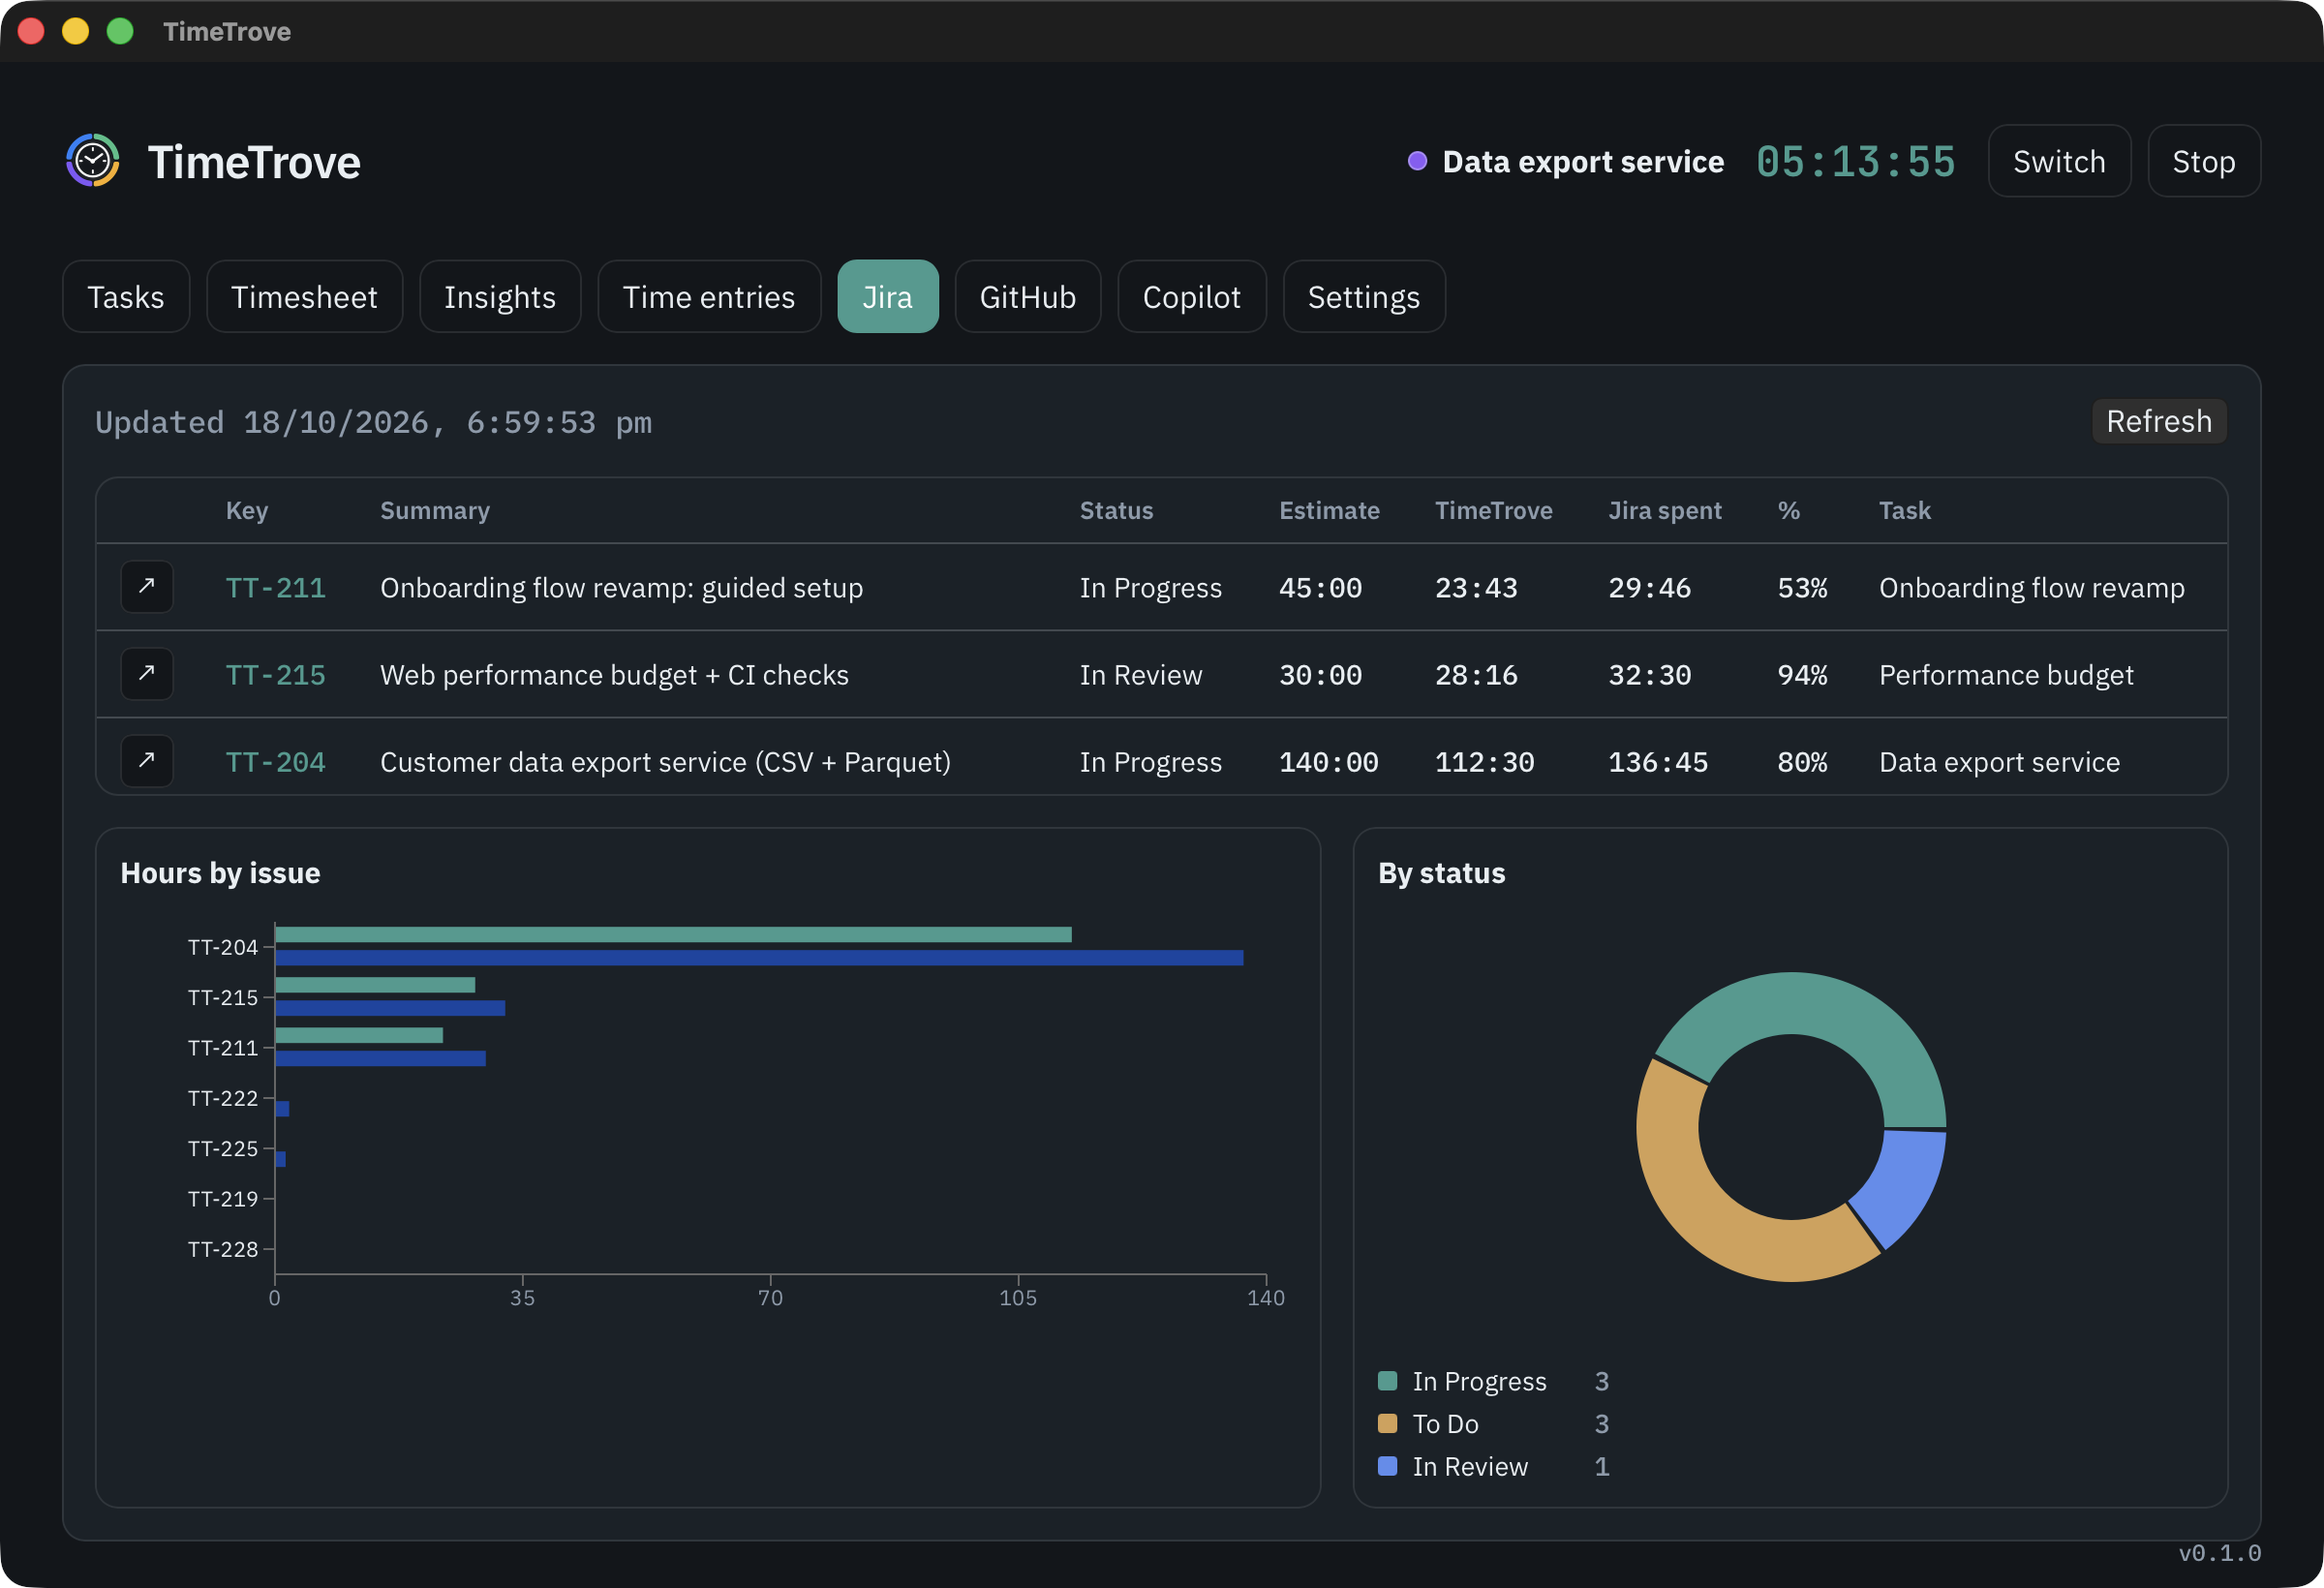Refresh the Jira issue list
The width and height of the screenshot is (2324, 1588).
[2158, 421]
